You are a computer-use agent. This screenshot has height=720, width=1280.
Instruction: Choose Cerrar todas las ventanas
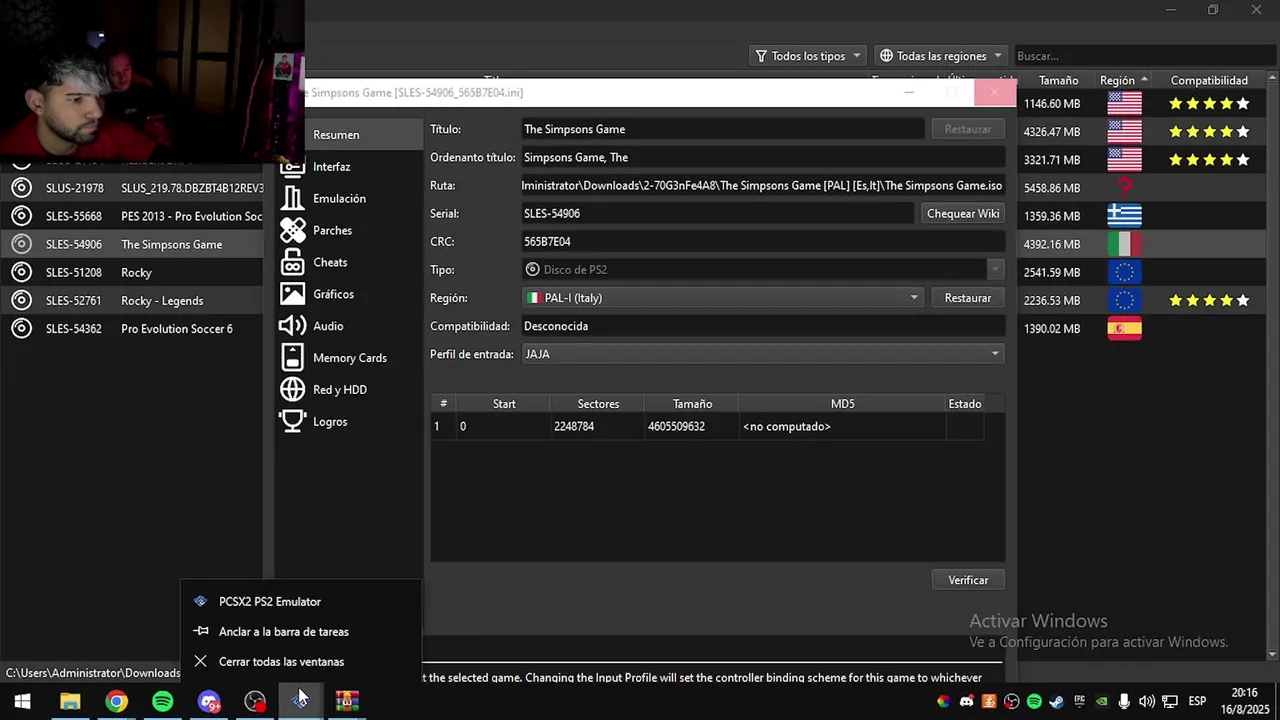click(x=300, y=662)
